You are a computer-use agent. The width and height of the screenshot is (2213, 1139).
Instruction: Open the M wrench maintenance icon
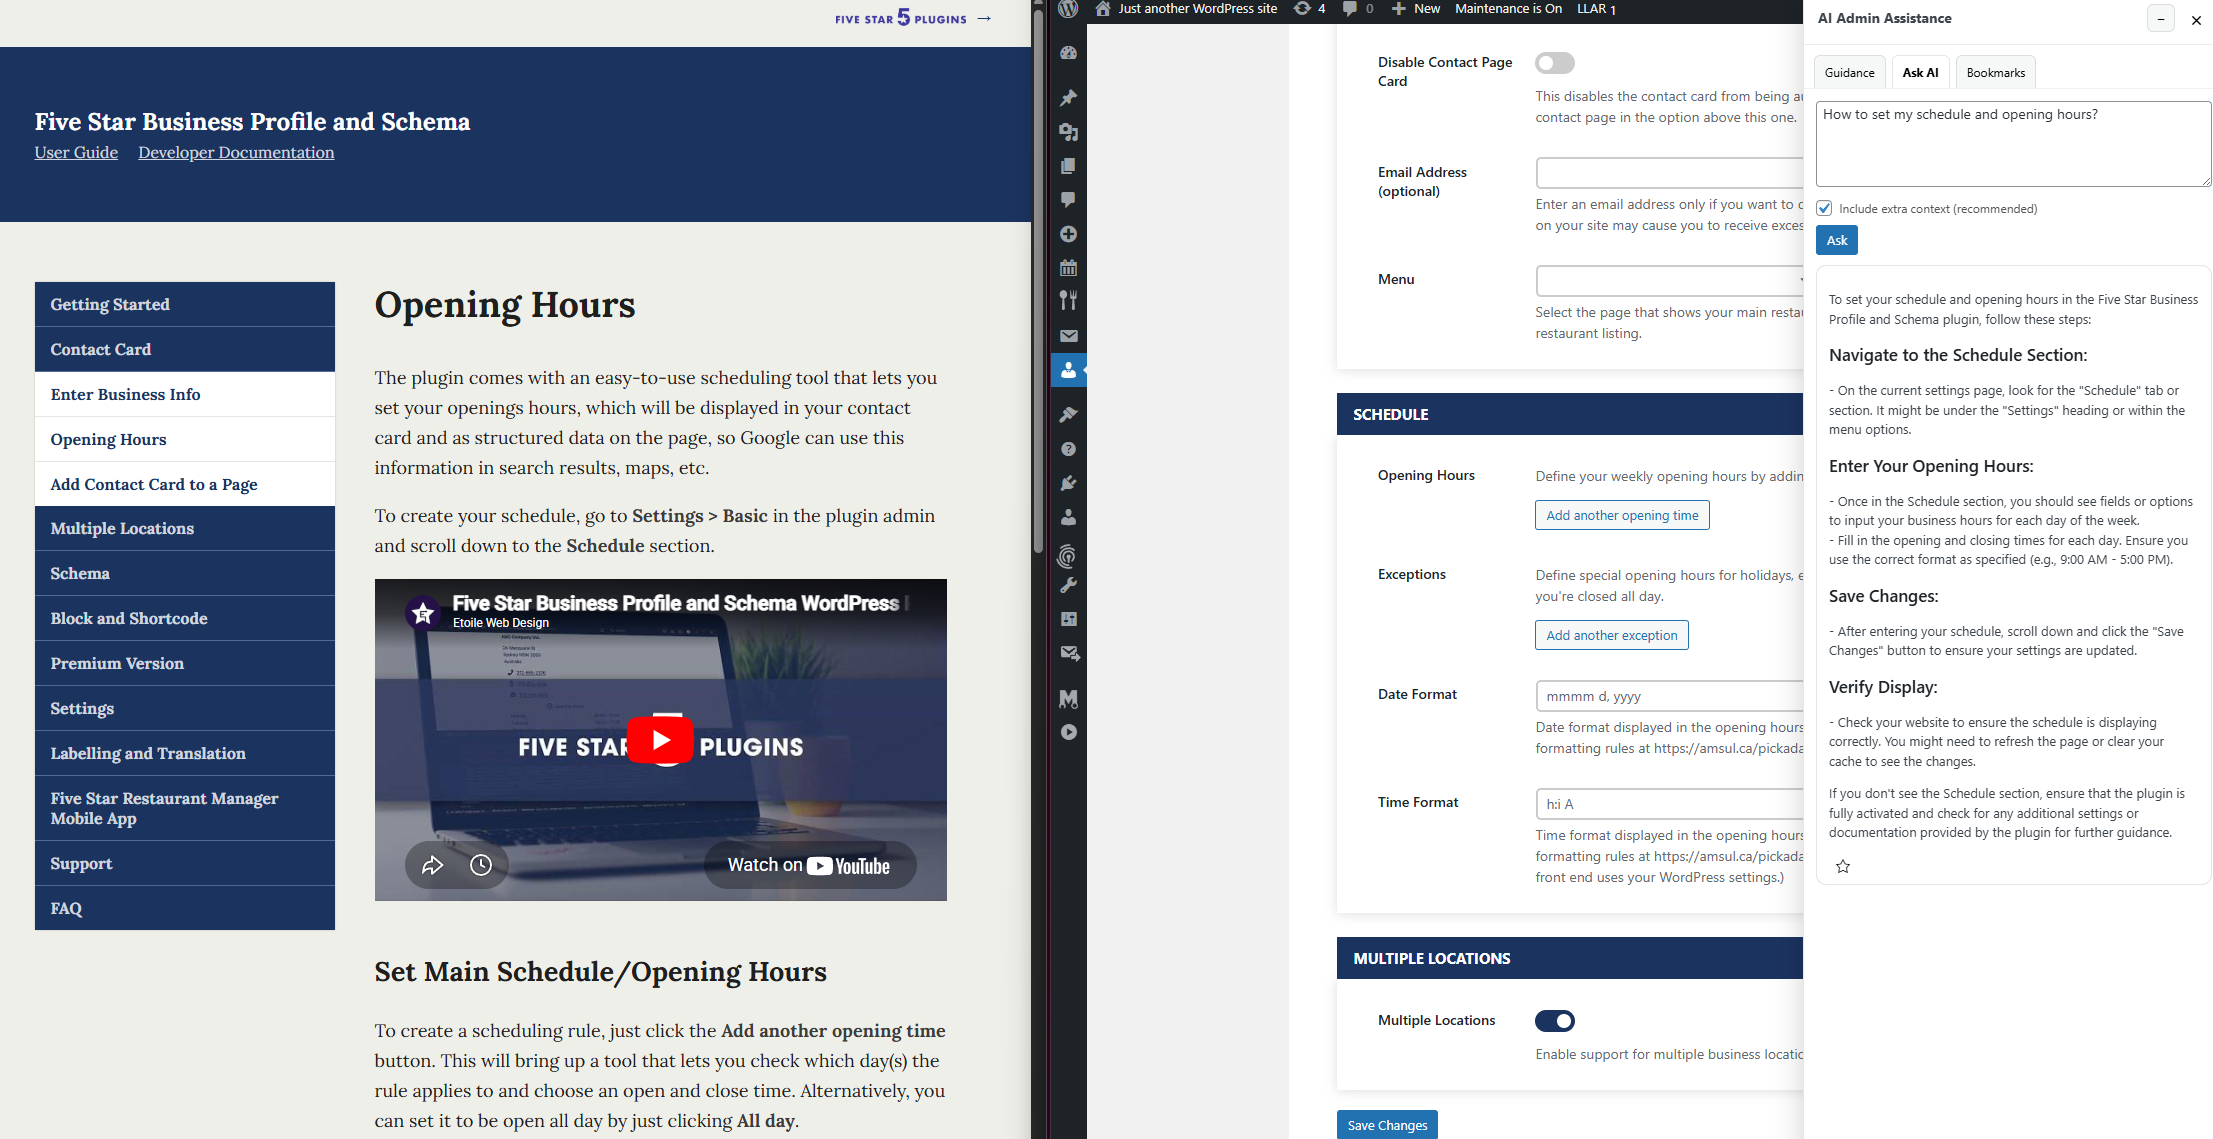(1068, 698)
